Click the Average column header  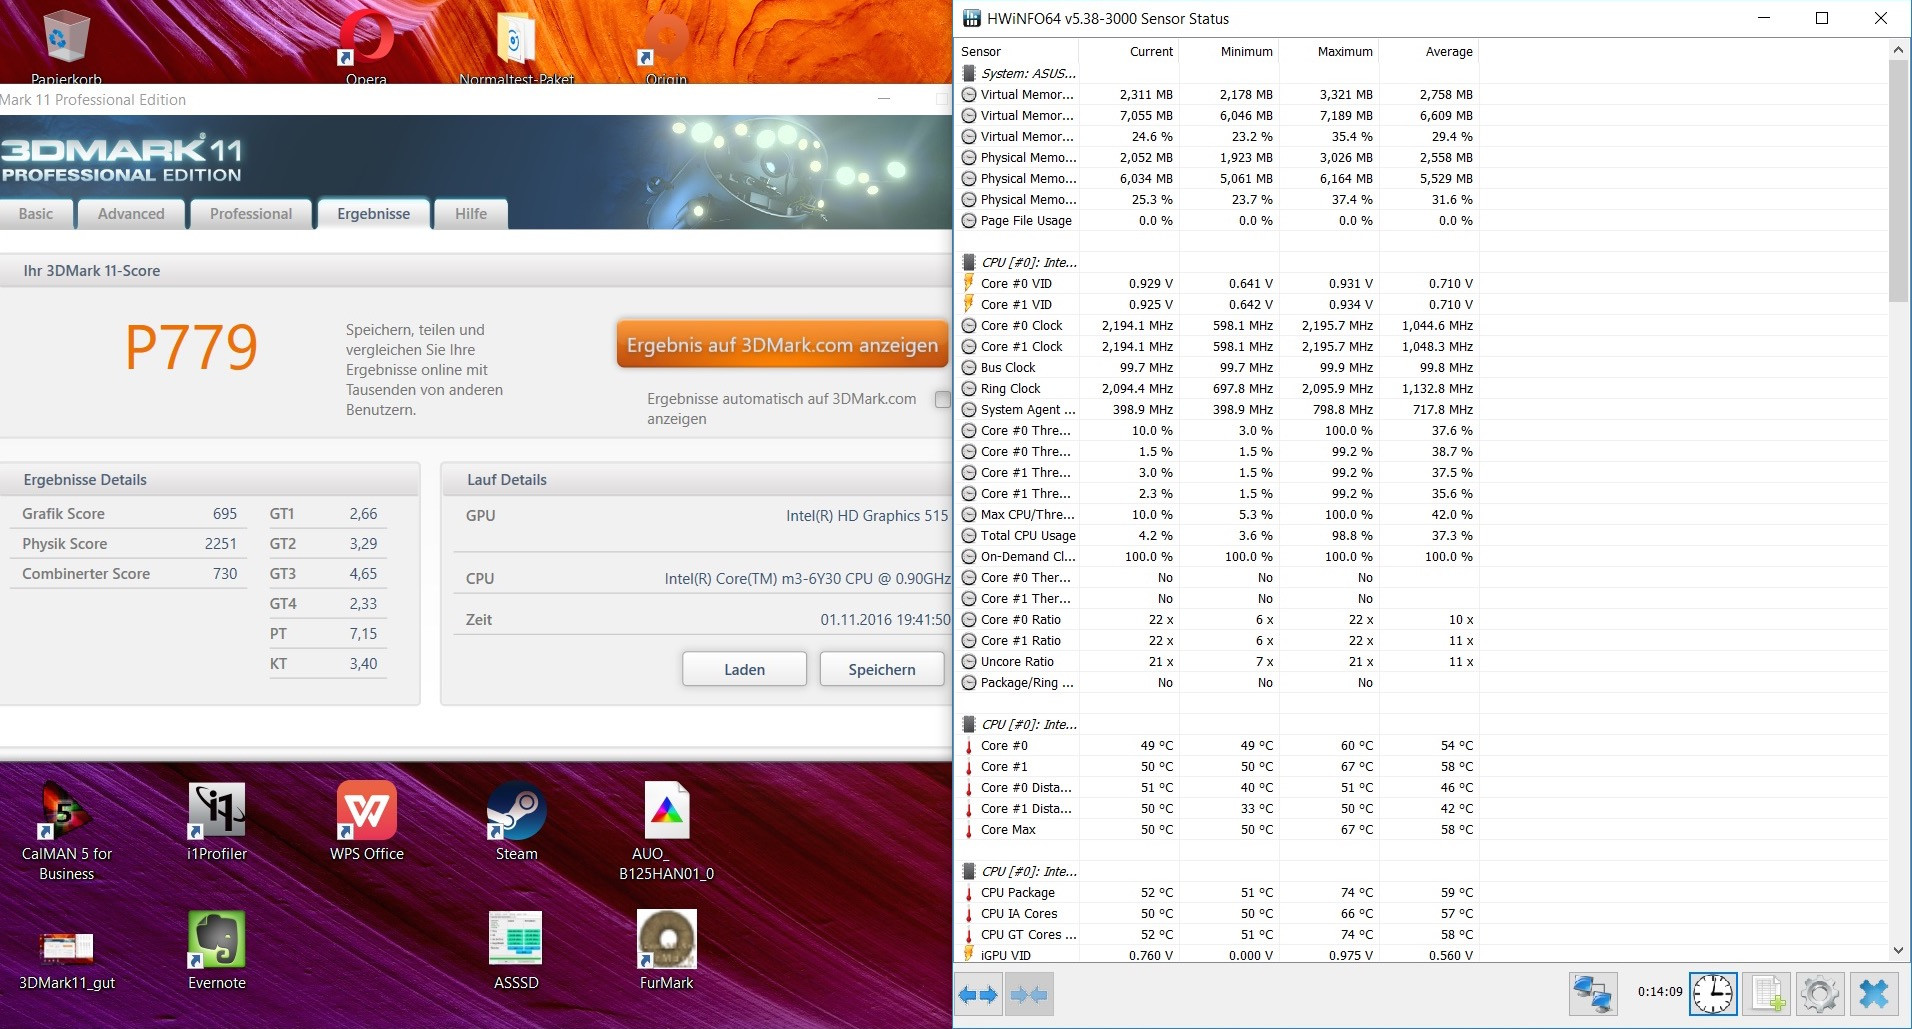[x=1429, y=51]
